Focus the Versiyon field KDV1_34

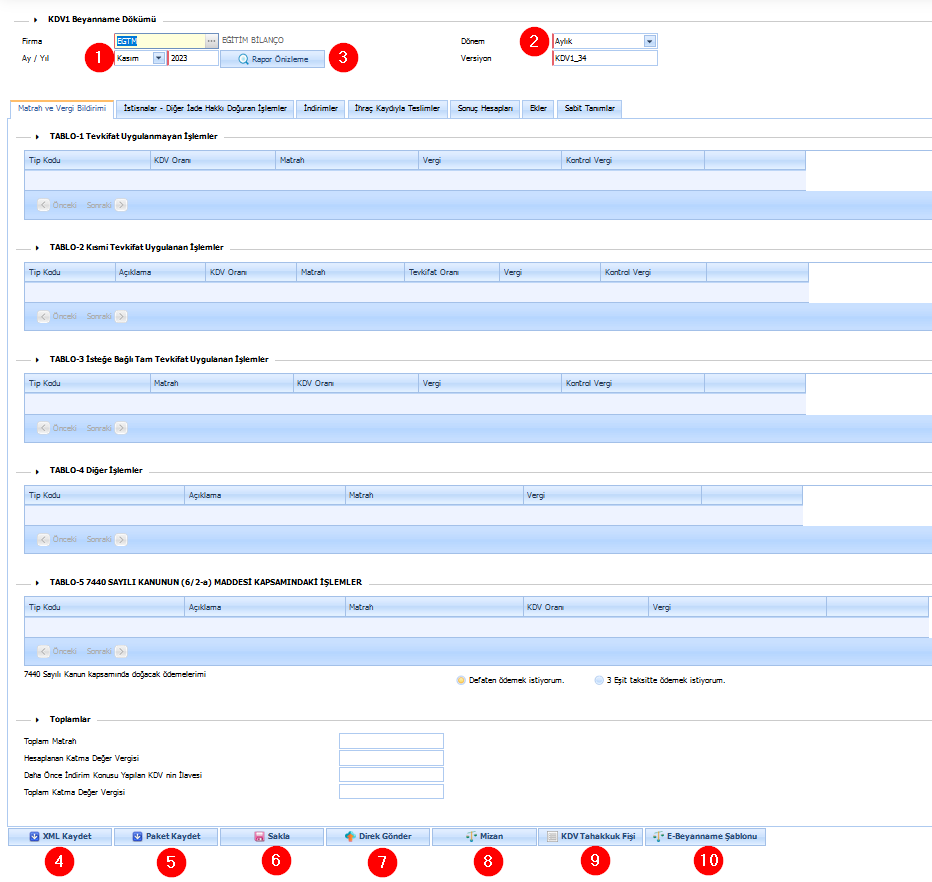click(604, 58)
